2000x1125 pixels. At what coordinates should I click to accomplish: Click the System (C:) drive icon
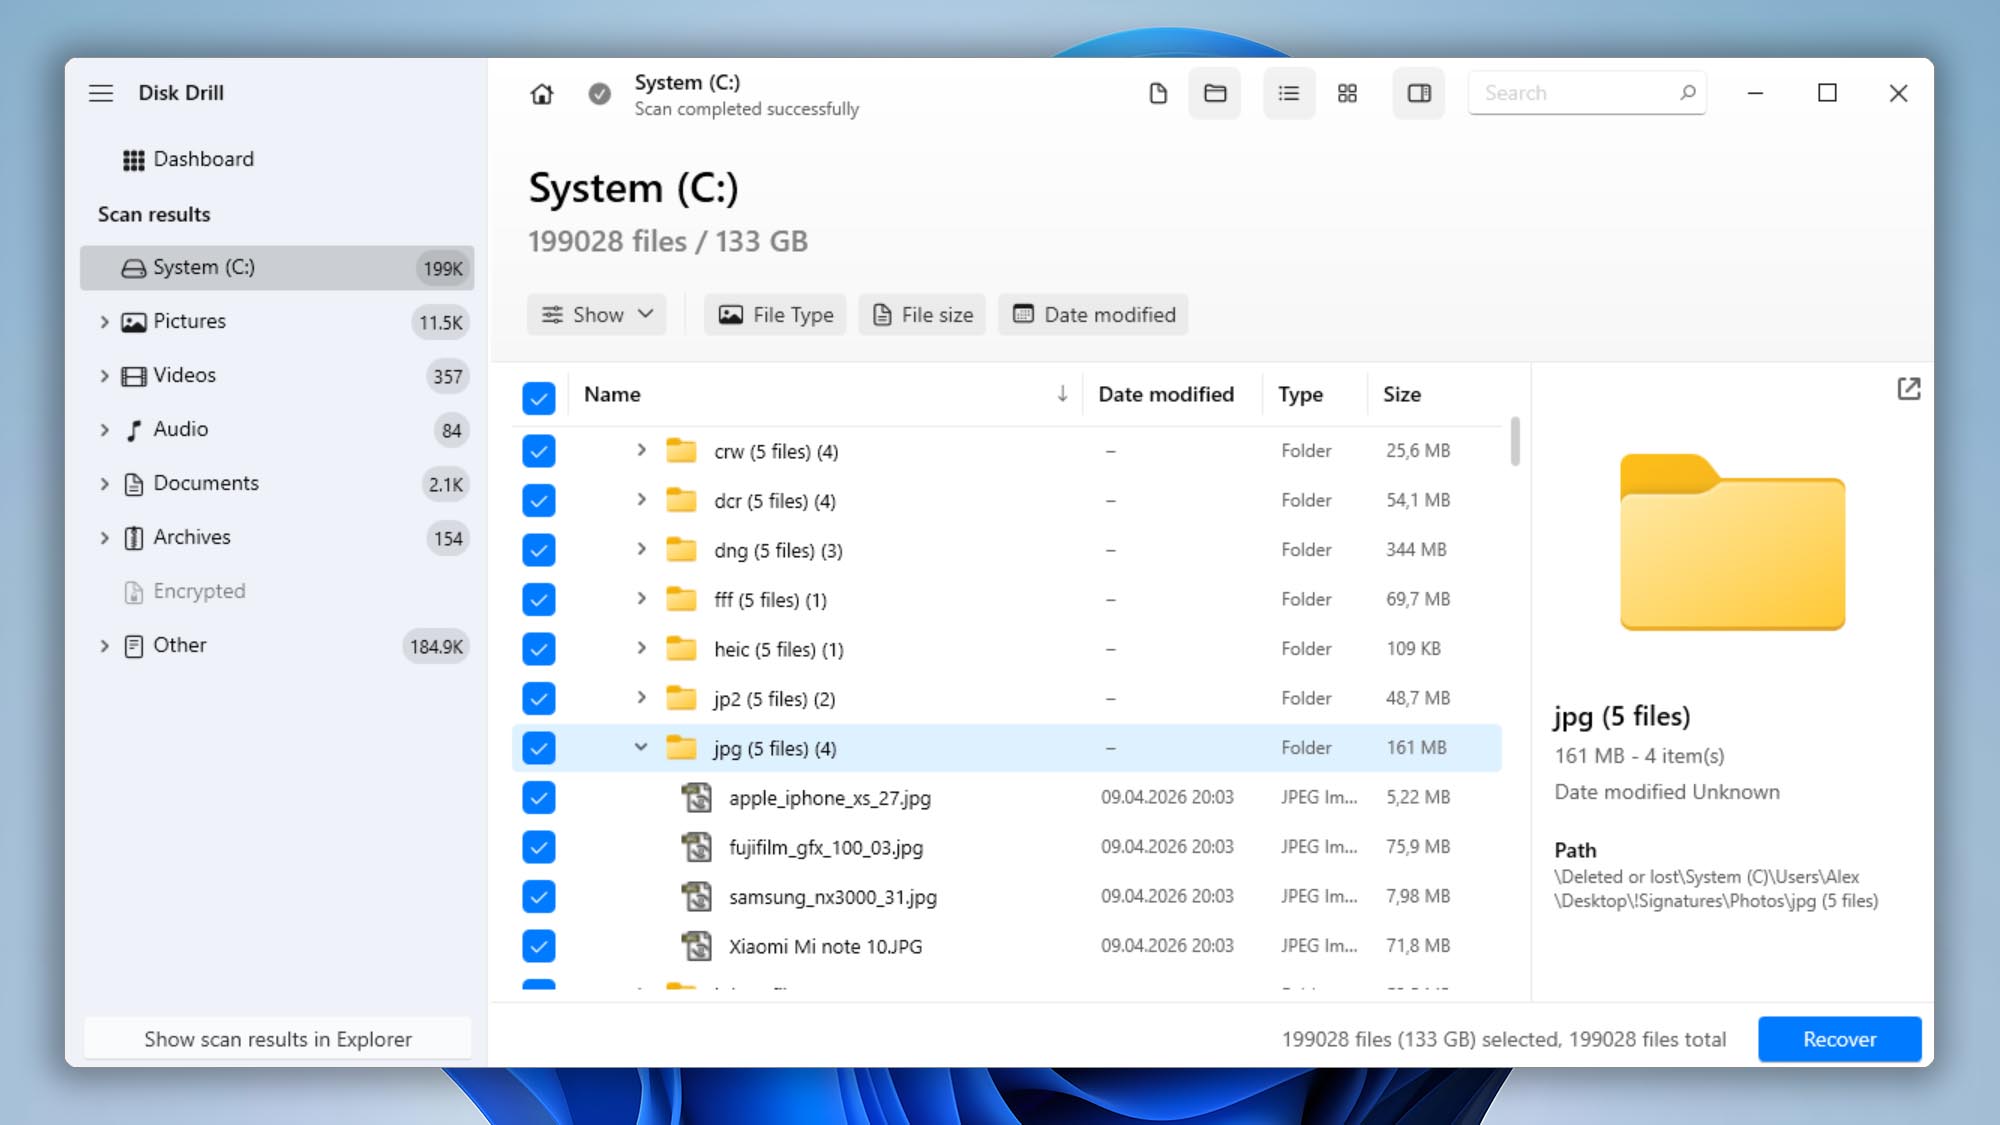pyautogui.click(x=133, y=268)
